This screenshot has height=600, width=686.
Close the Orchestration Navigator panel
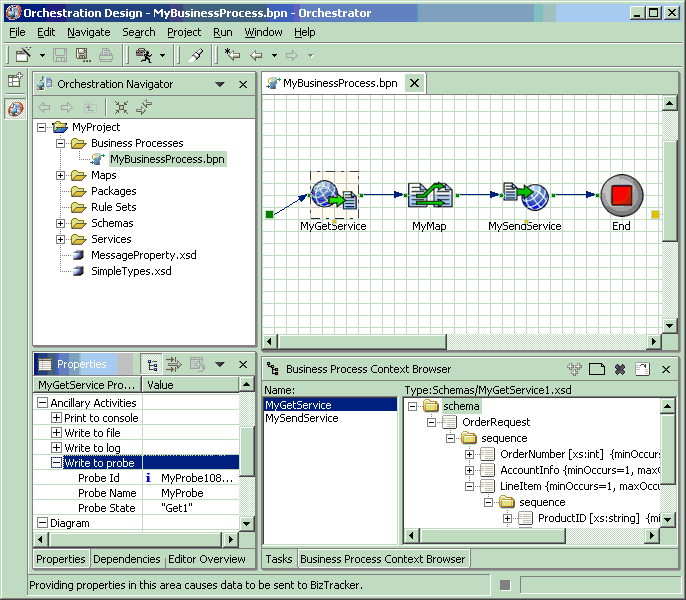[x=243, y=84]
